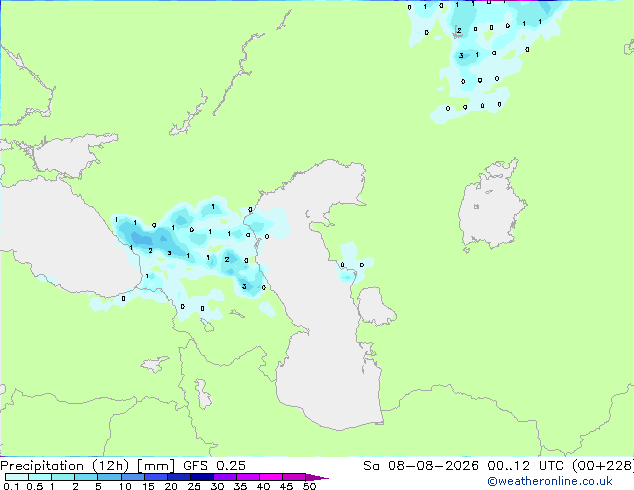Click the 'Precipitation (12h)' title text
634x490 pixels.
[x=65, y=466]
